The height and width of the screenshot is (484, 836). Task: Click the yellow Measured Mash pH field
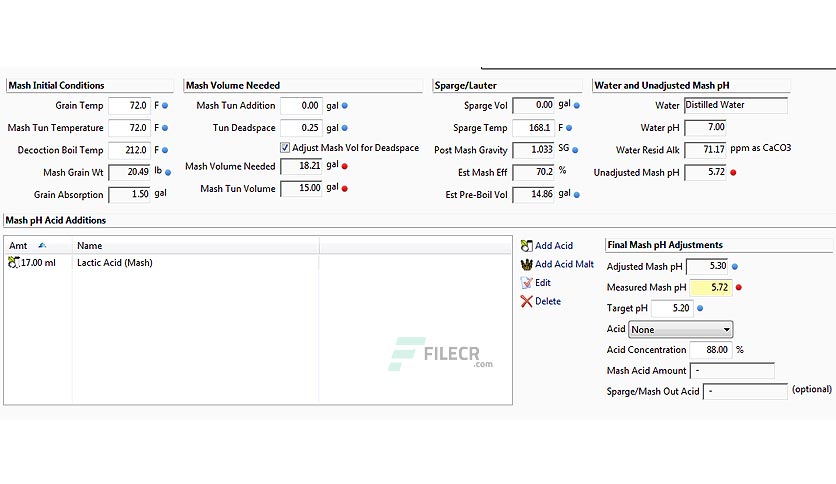coord(710,287)
